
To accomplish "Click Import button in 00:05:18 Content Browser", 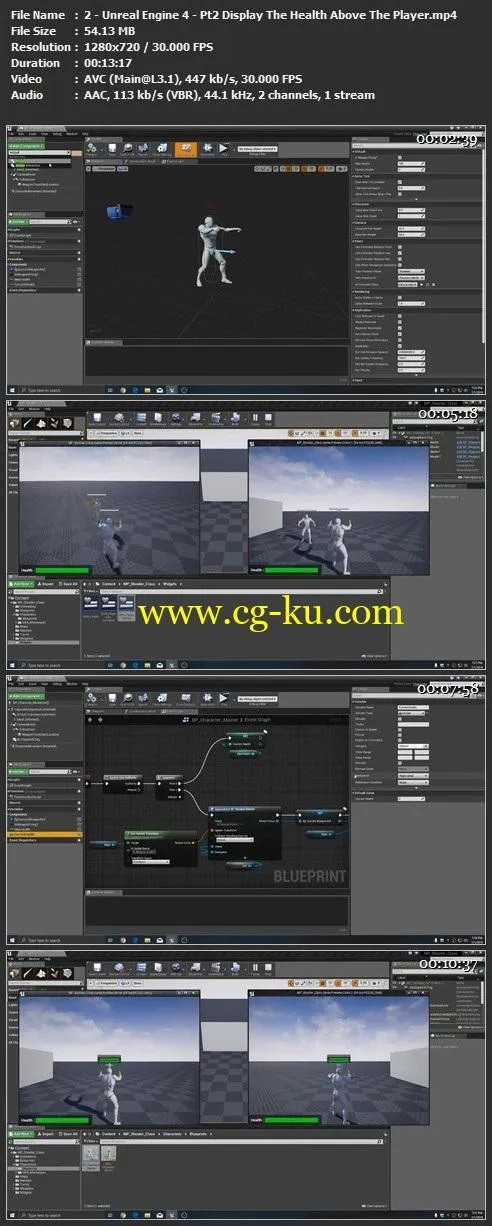I will [46, 584].
